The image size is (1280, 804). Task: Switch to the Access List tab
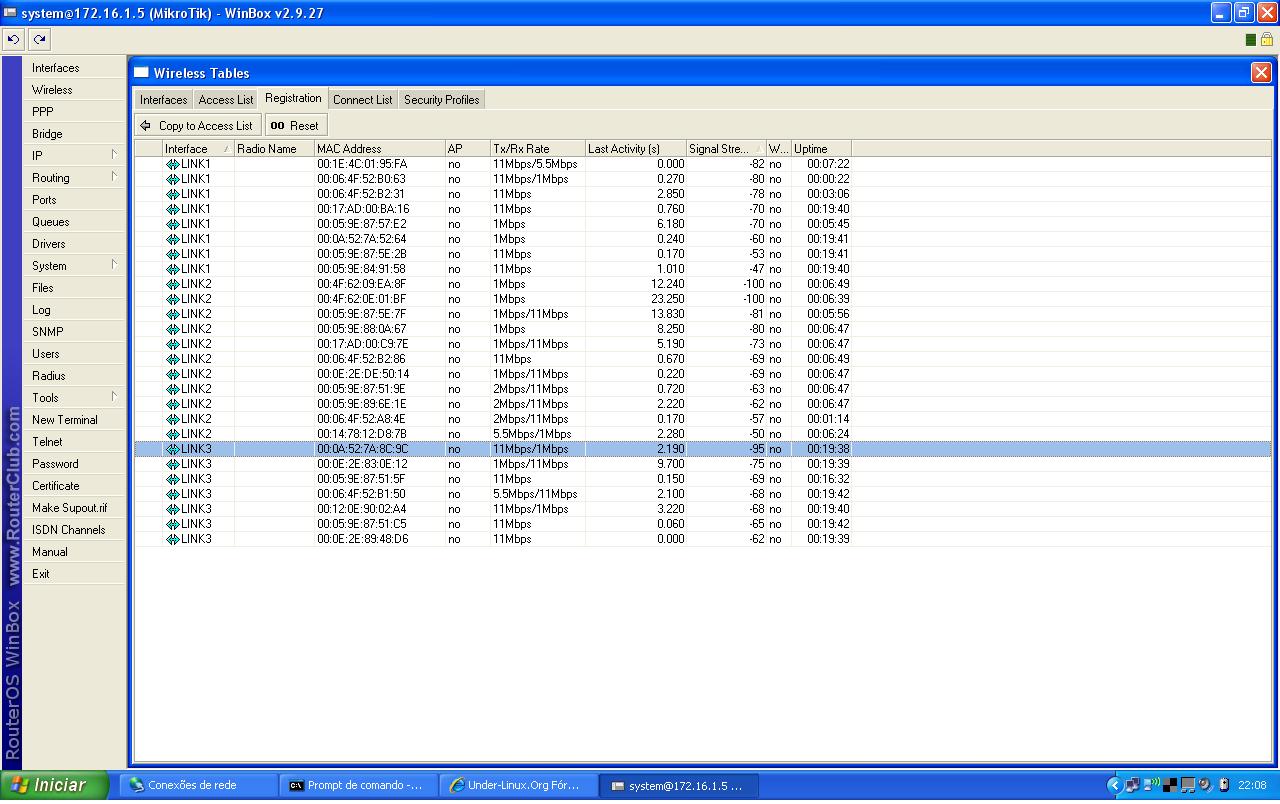[226, 100]
